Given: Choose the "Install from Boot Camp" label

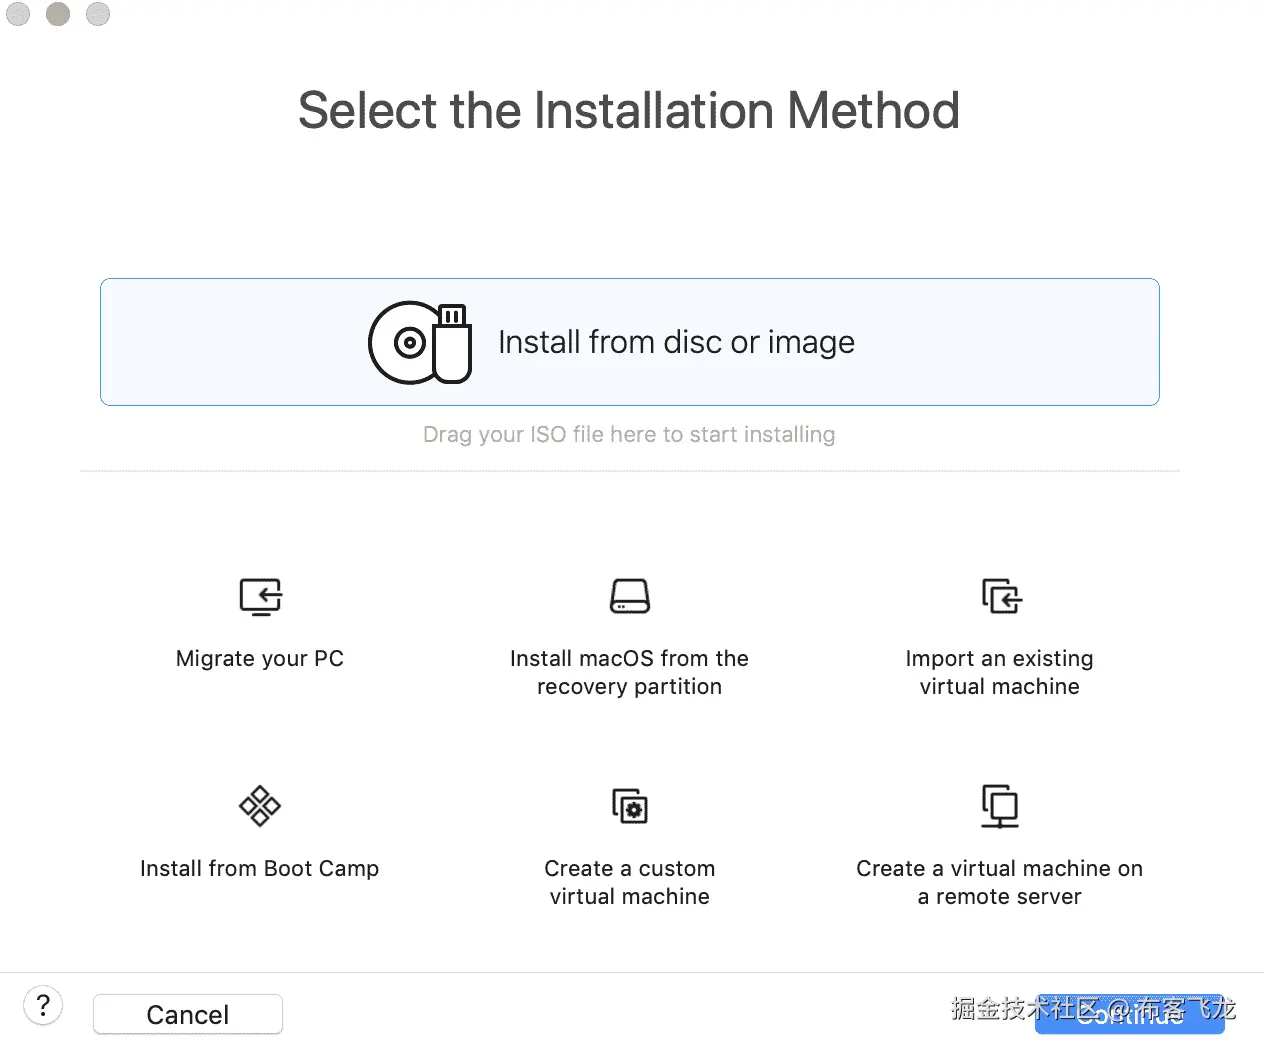Looking at the screenshot, I should point(260,869).
